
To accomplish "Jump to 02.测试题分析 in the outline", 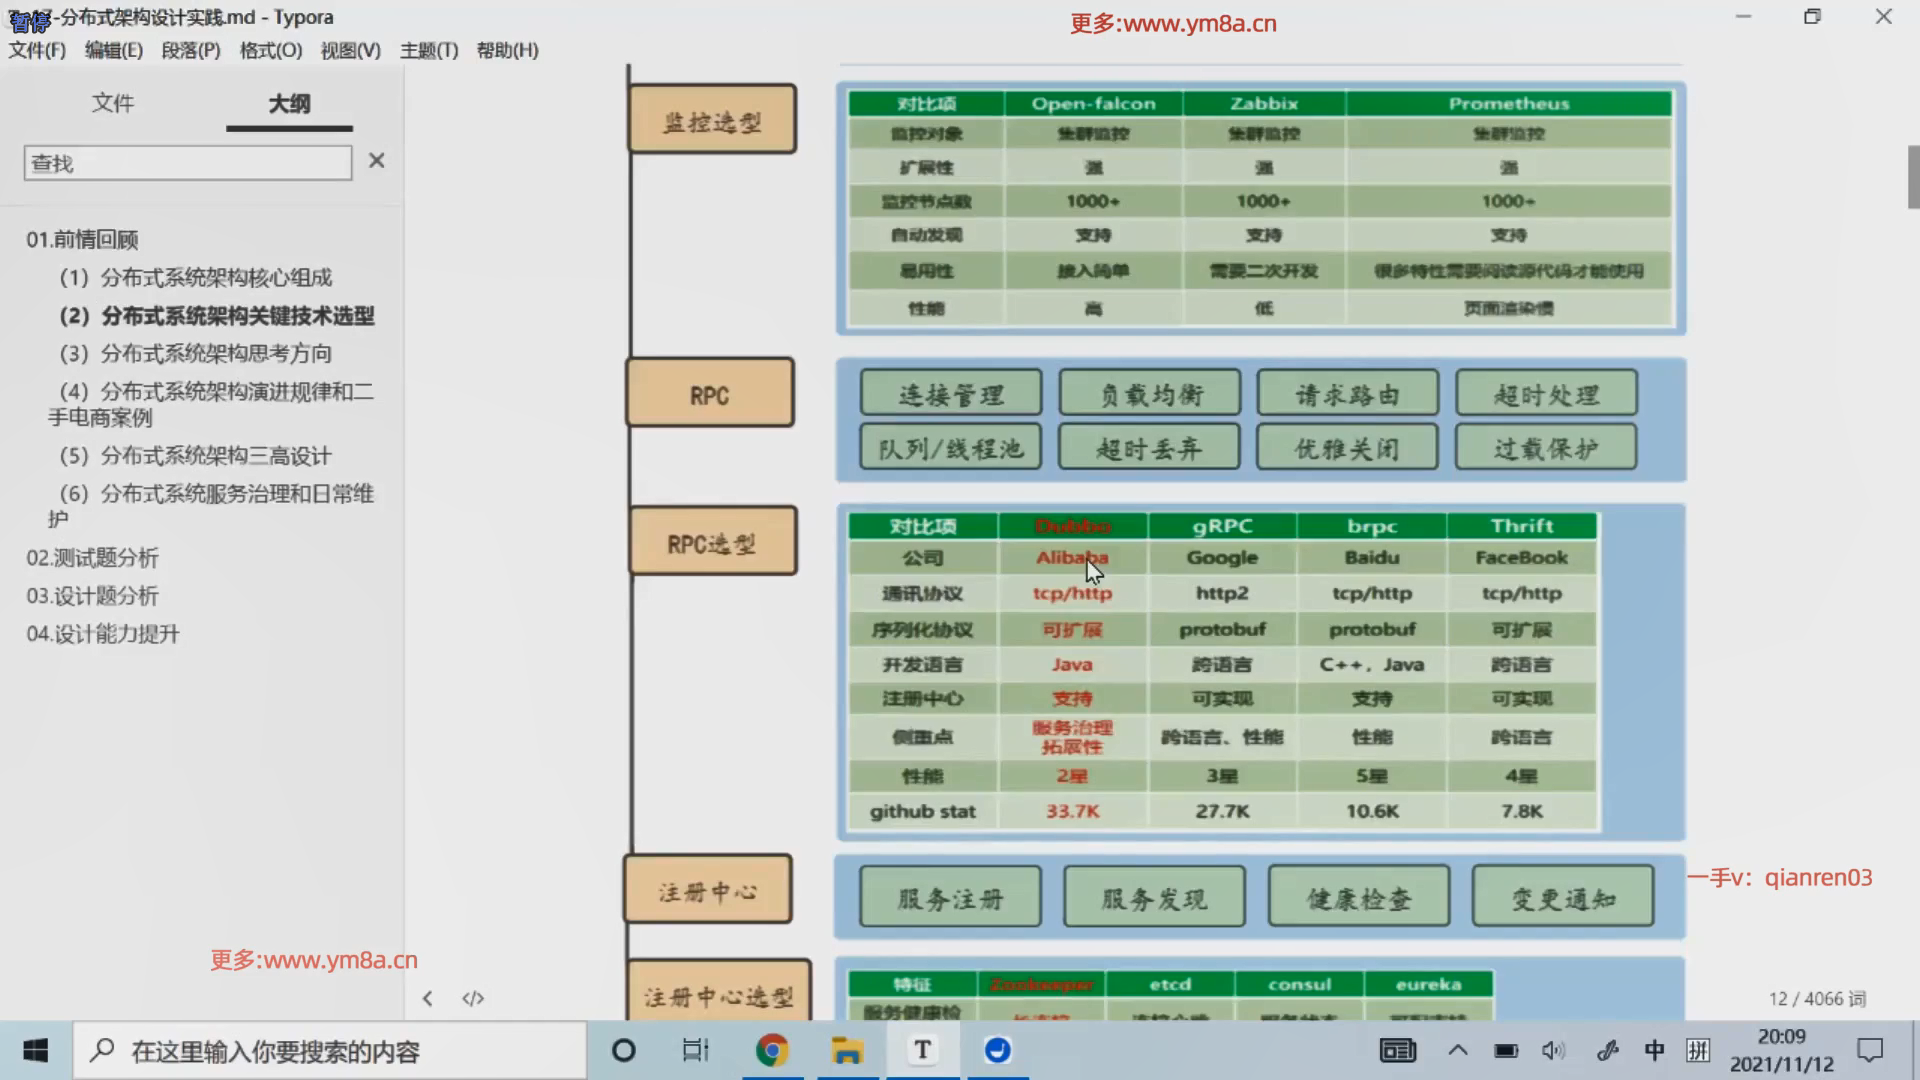I will coord(93,558).
